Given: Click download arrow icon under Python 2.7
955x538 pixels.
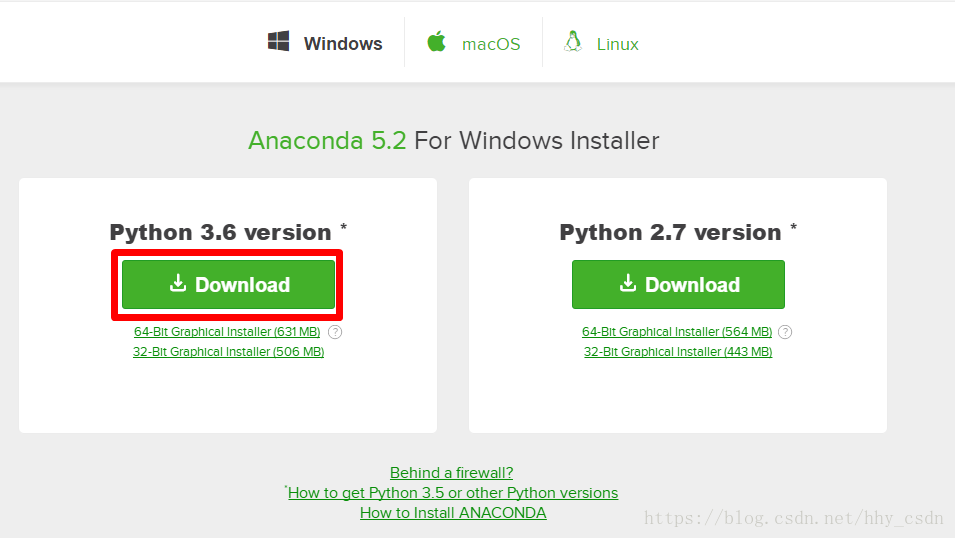Looking at the screenshot, I should pyautogui.click(x=628, y=284).
